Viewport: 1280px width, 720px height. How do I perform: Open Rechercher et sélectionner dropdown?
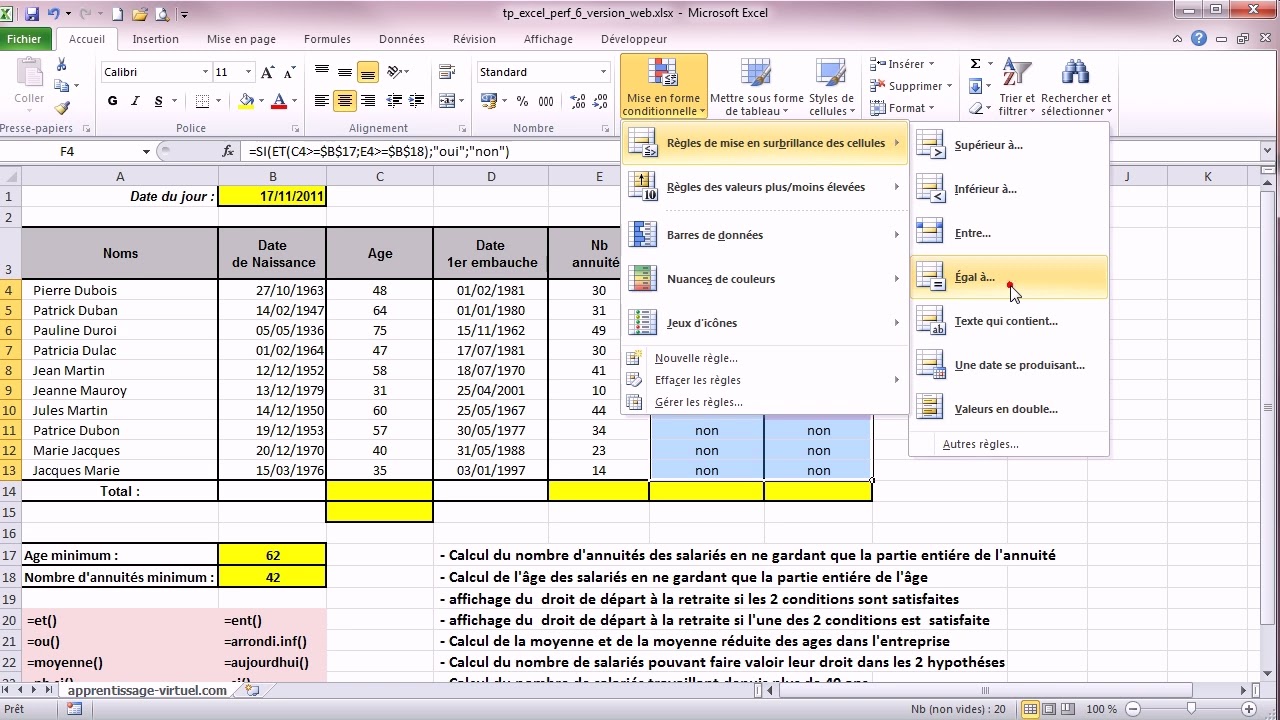[x=1076, y=86]
